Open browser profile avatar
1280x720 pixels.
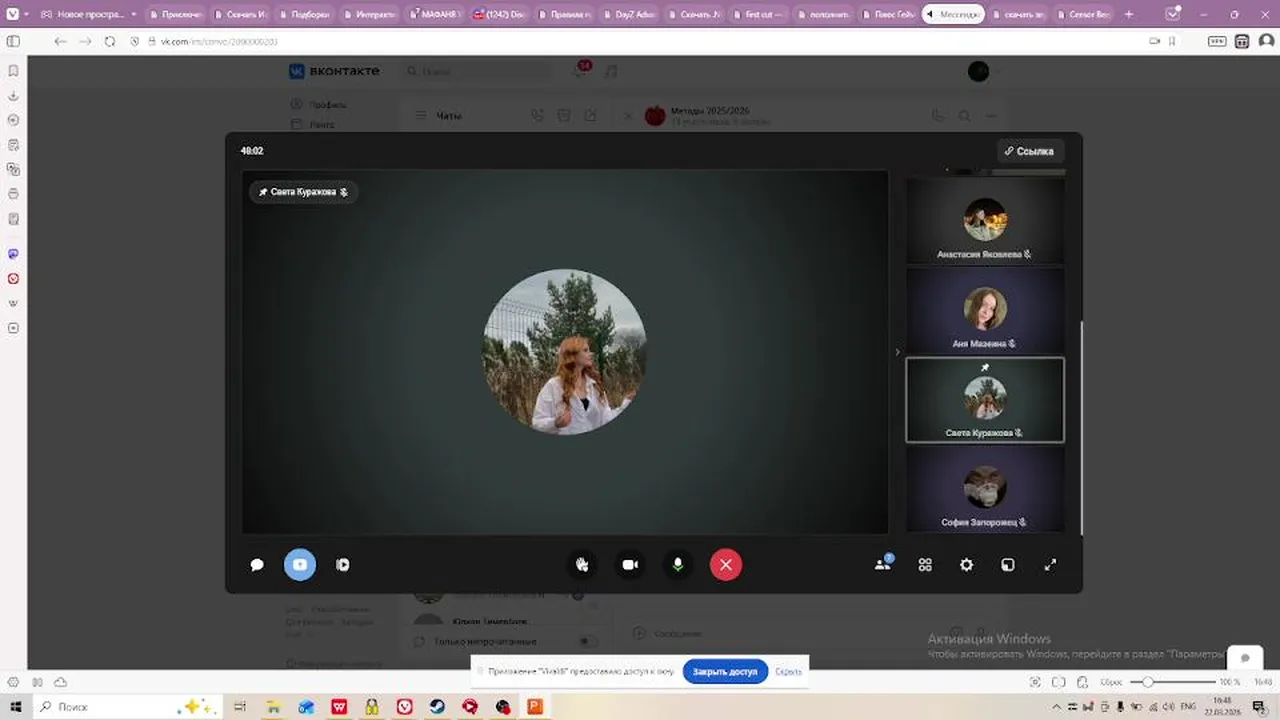(x=1266, y=41)
